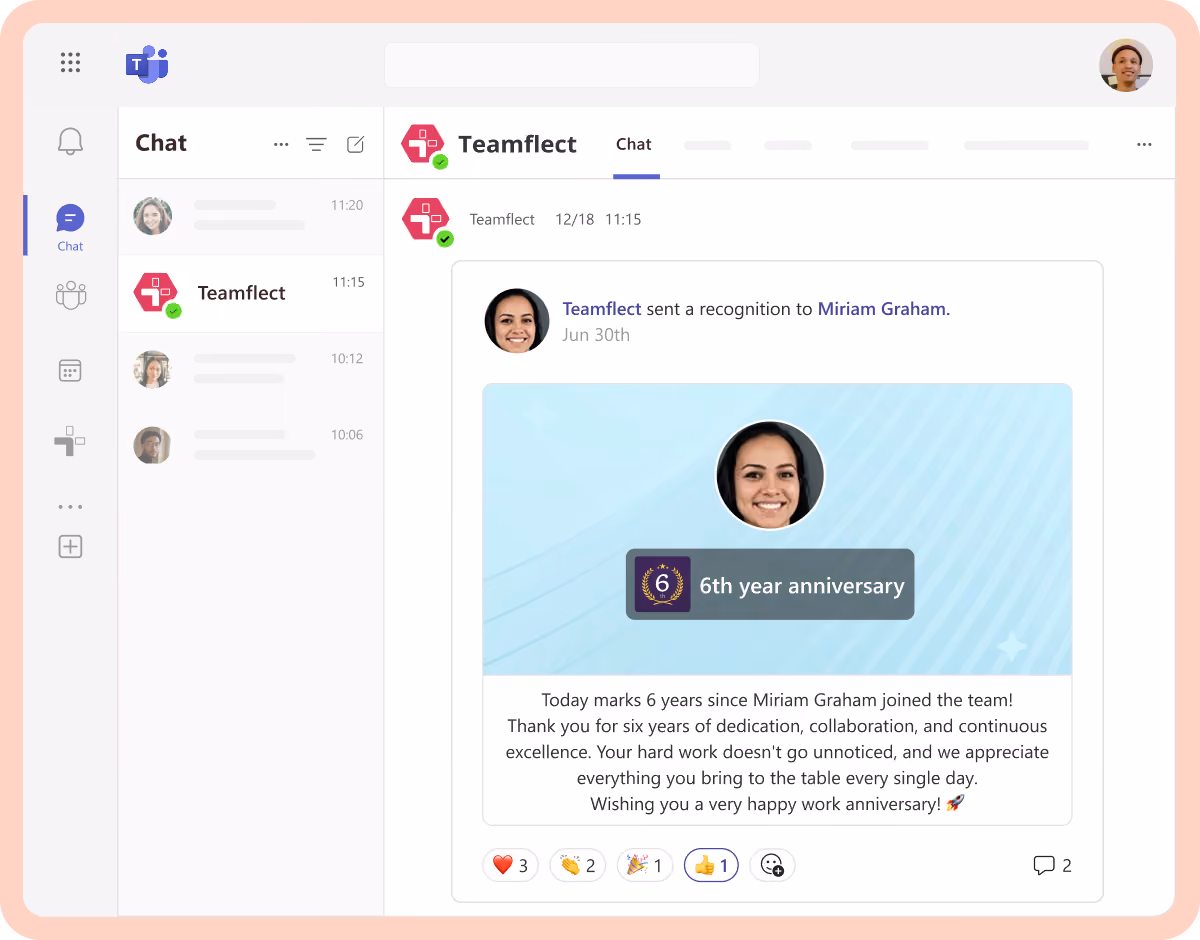The image size is (1200, 940).
Task: Toggle the party popper reaction
Action: click(645, 865)
